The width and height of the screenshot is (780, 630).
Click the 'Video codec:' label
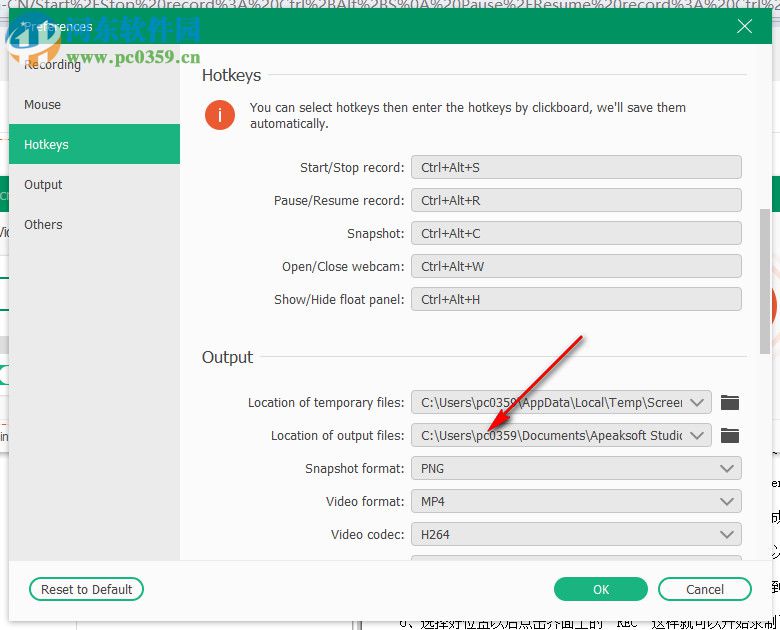click(368, 534)
